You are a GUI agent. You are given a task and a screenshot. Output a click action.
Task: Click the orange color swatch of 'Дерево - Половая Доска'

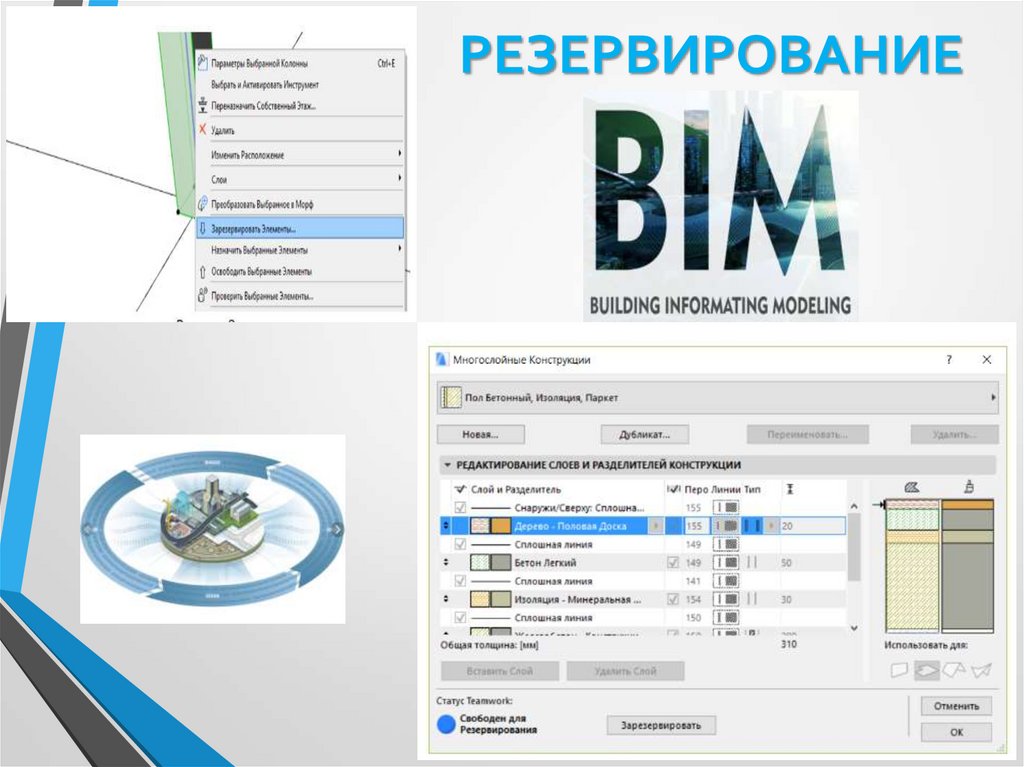pos(499,525)
